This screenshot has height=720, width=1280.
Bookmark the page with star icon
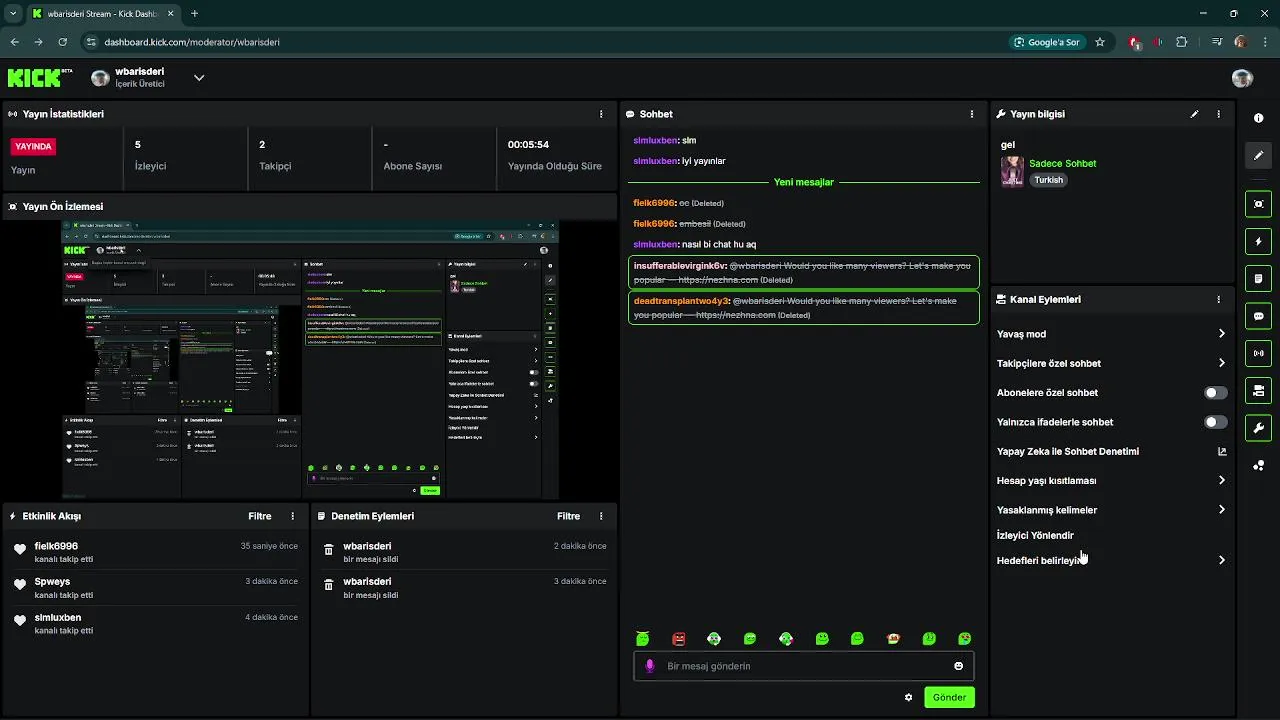coord(1100,42)
